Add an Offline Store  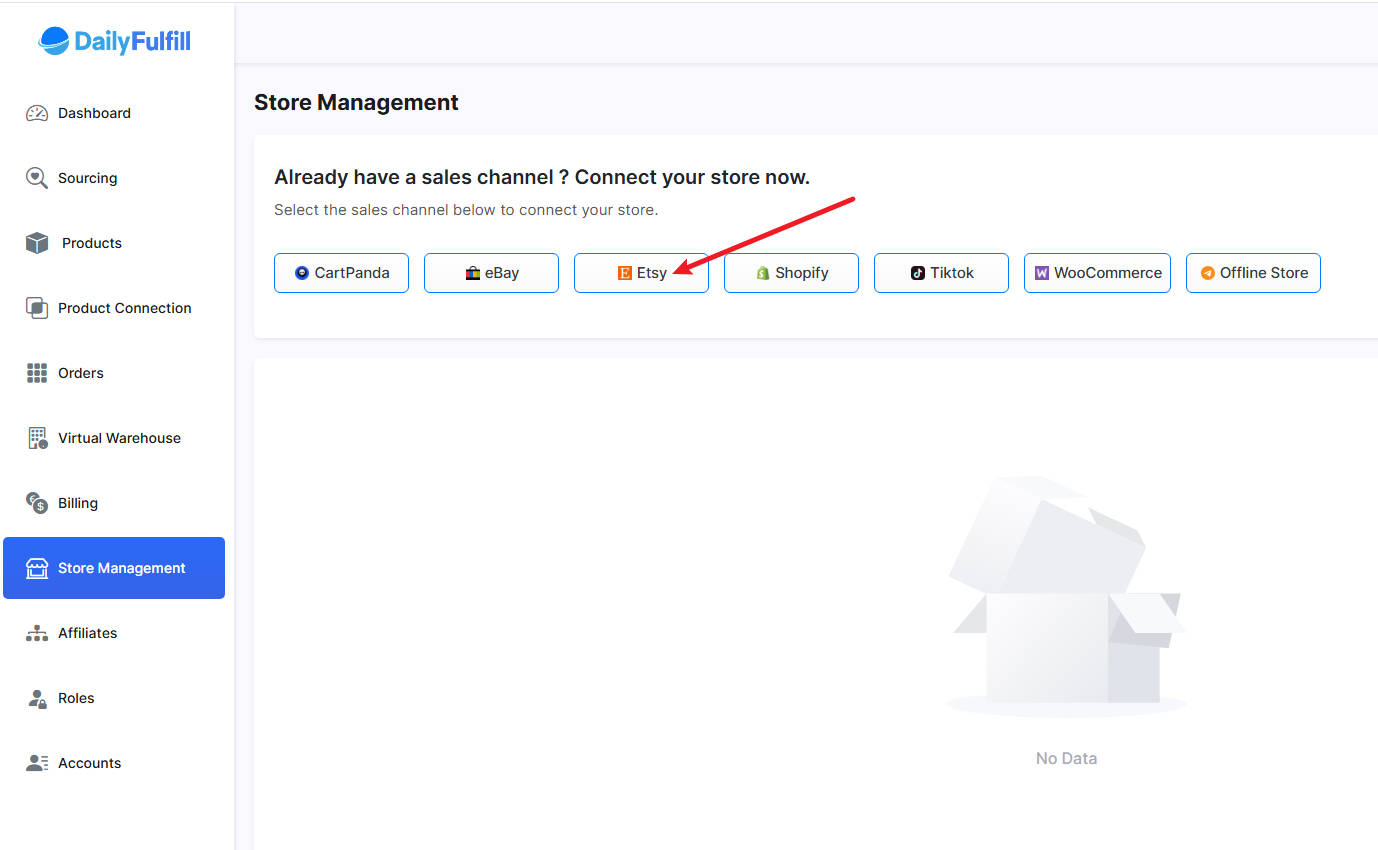pos(1253,273)
